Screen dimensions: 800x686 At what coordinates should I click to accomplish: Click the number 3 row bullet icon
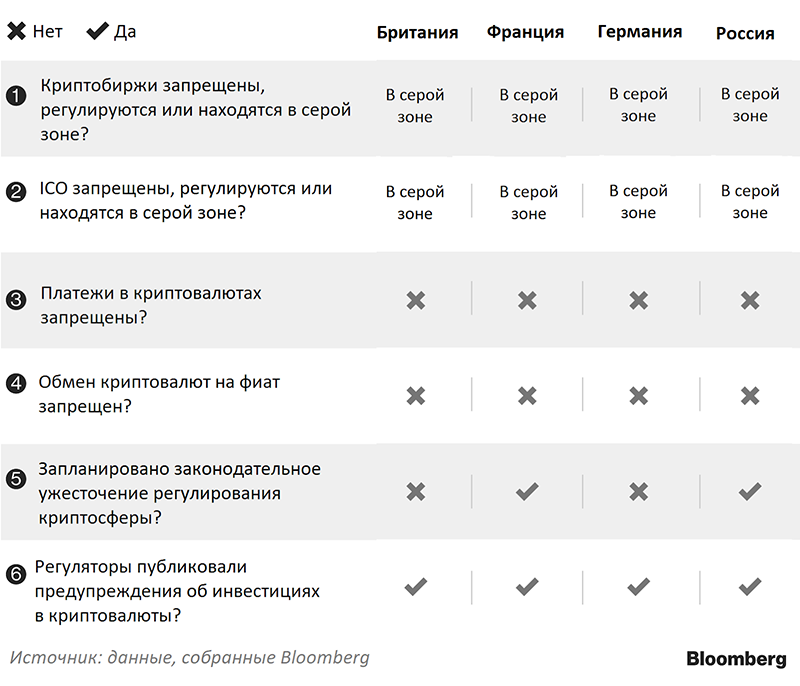[15, 299]
